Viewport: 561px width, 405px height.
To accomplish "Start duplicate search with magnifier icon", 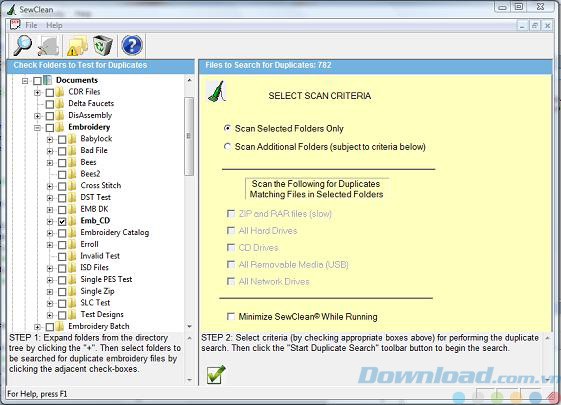I will click(23, 45).
